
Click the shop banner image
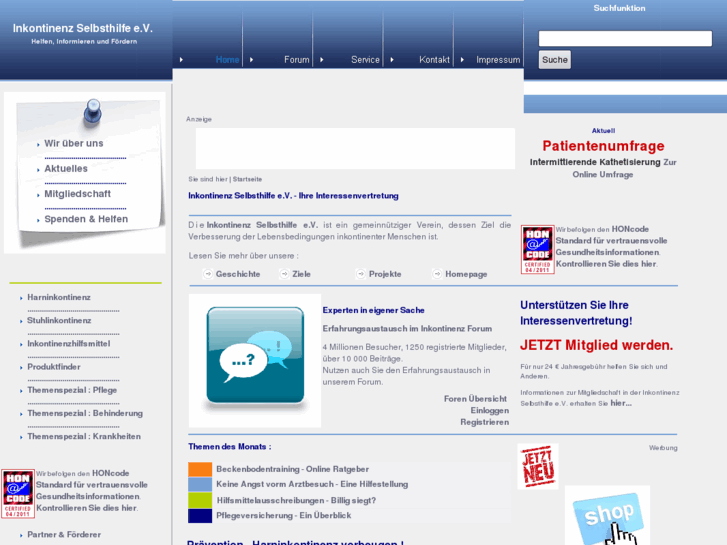click(607, 516)
